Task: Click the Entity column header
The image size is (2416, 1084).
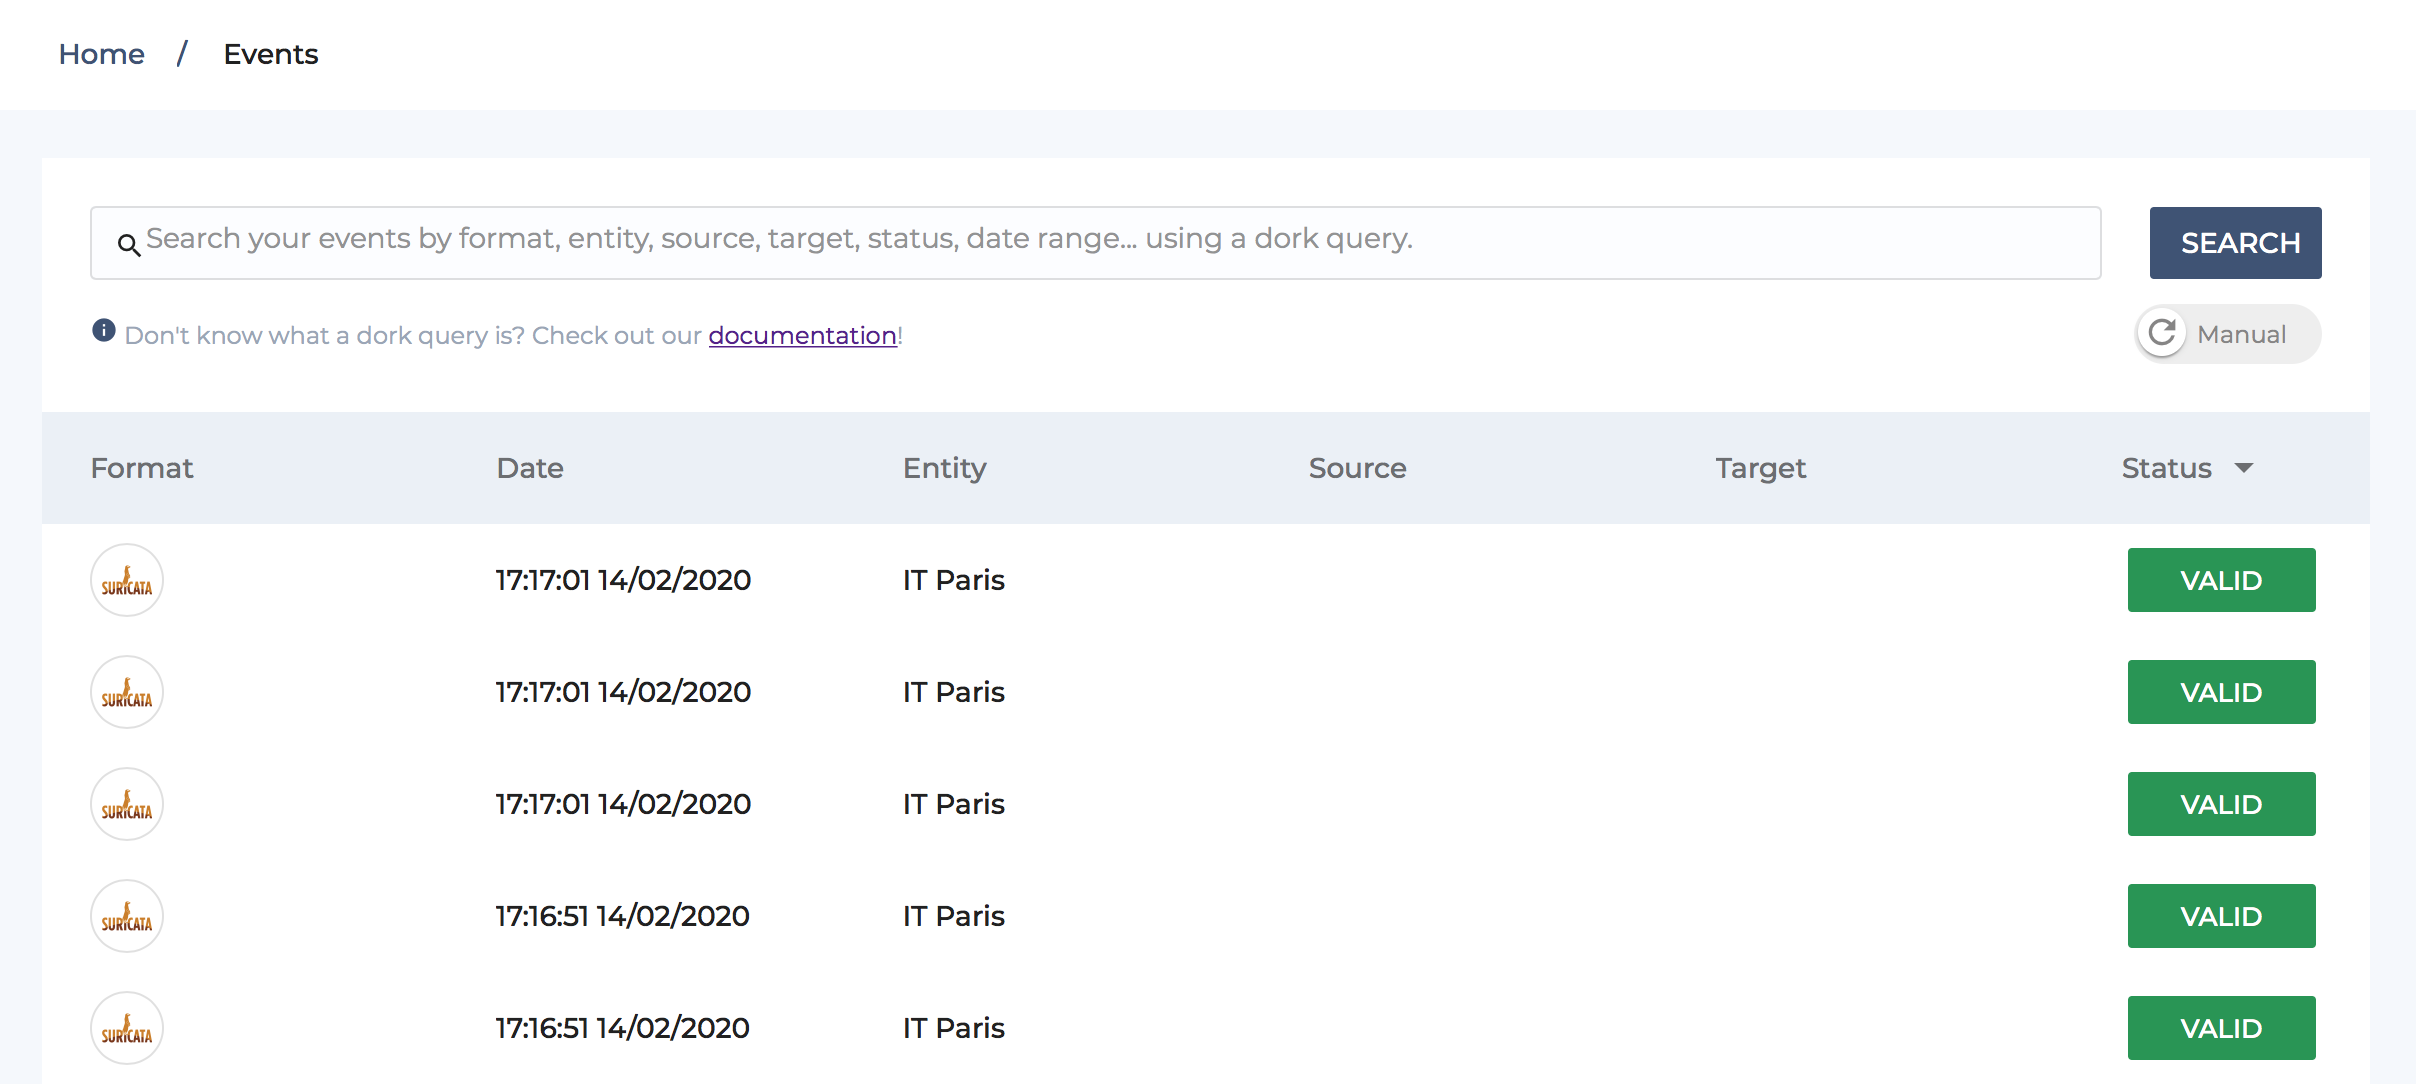Action: click(x=945, y=468)
